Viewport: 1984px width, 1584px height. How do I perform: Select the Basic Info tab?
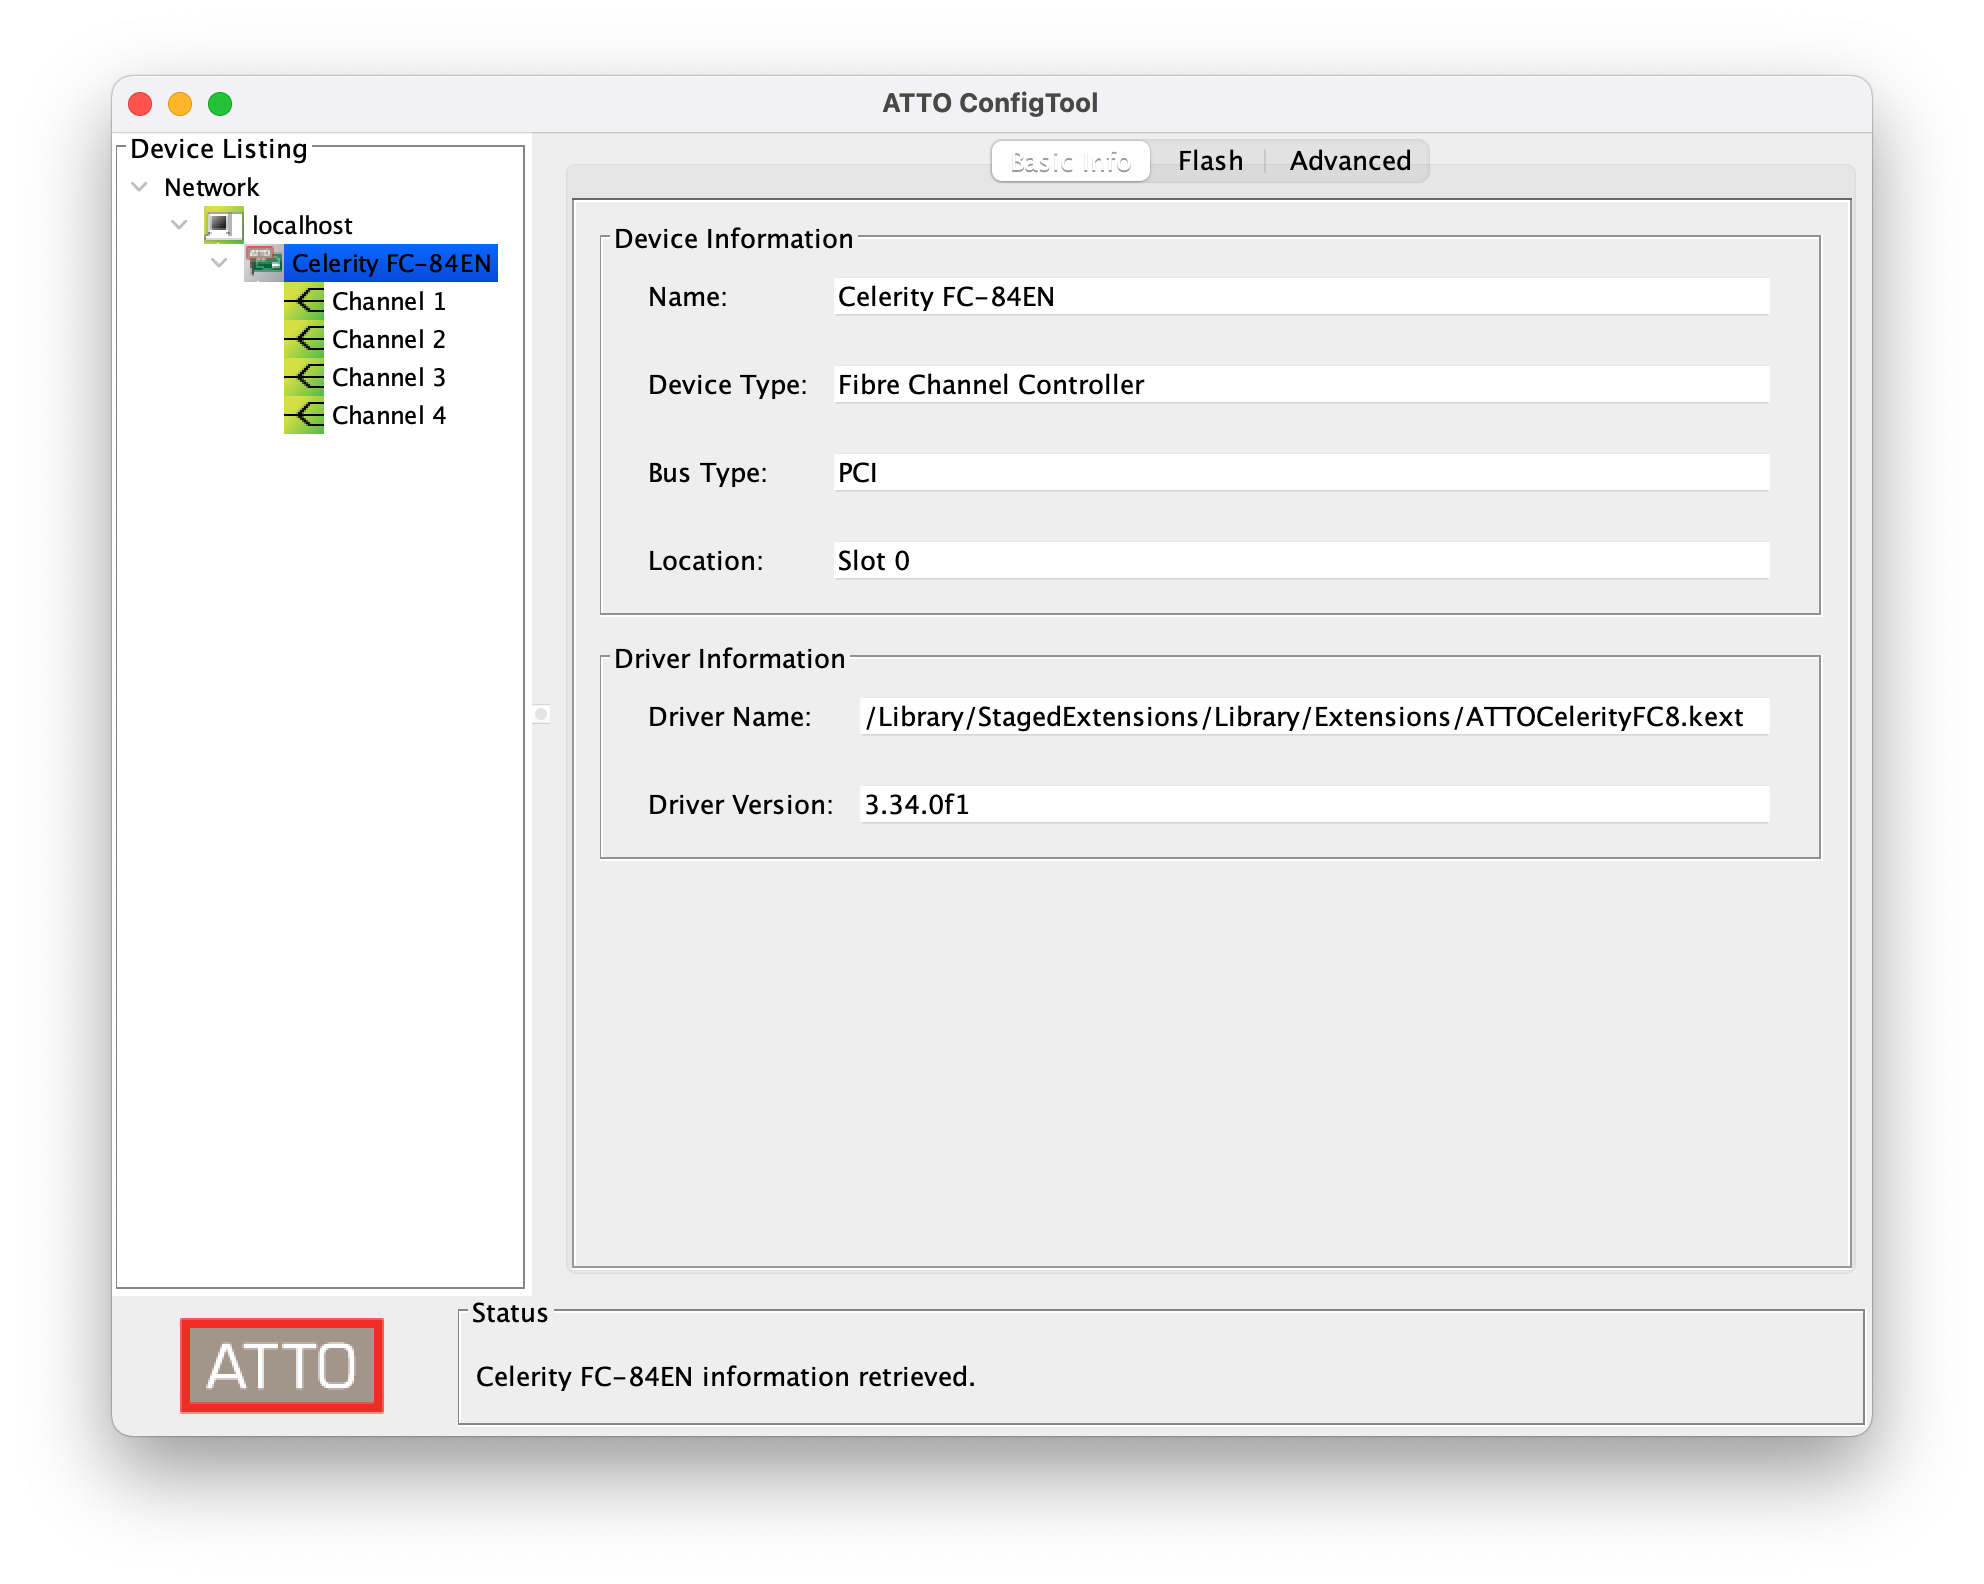click(1070, 161)
